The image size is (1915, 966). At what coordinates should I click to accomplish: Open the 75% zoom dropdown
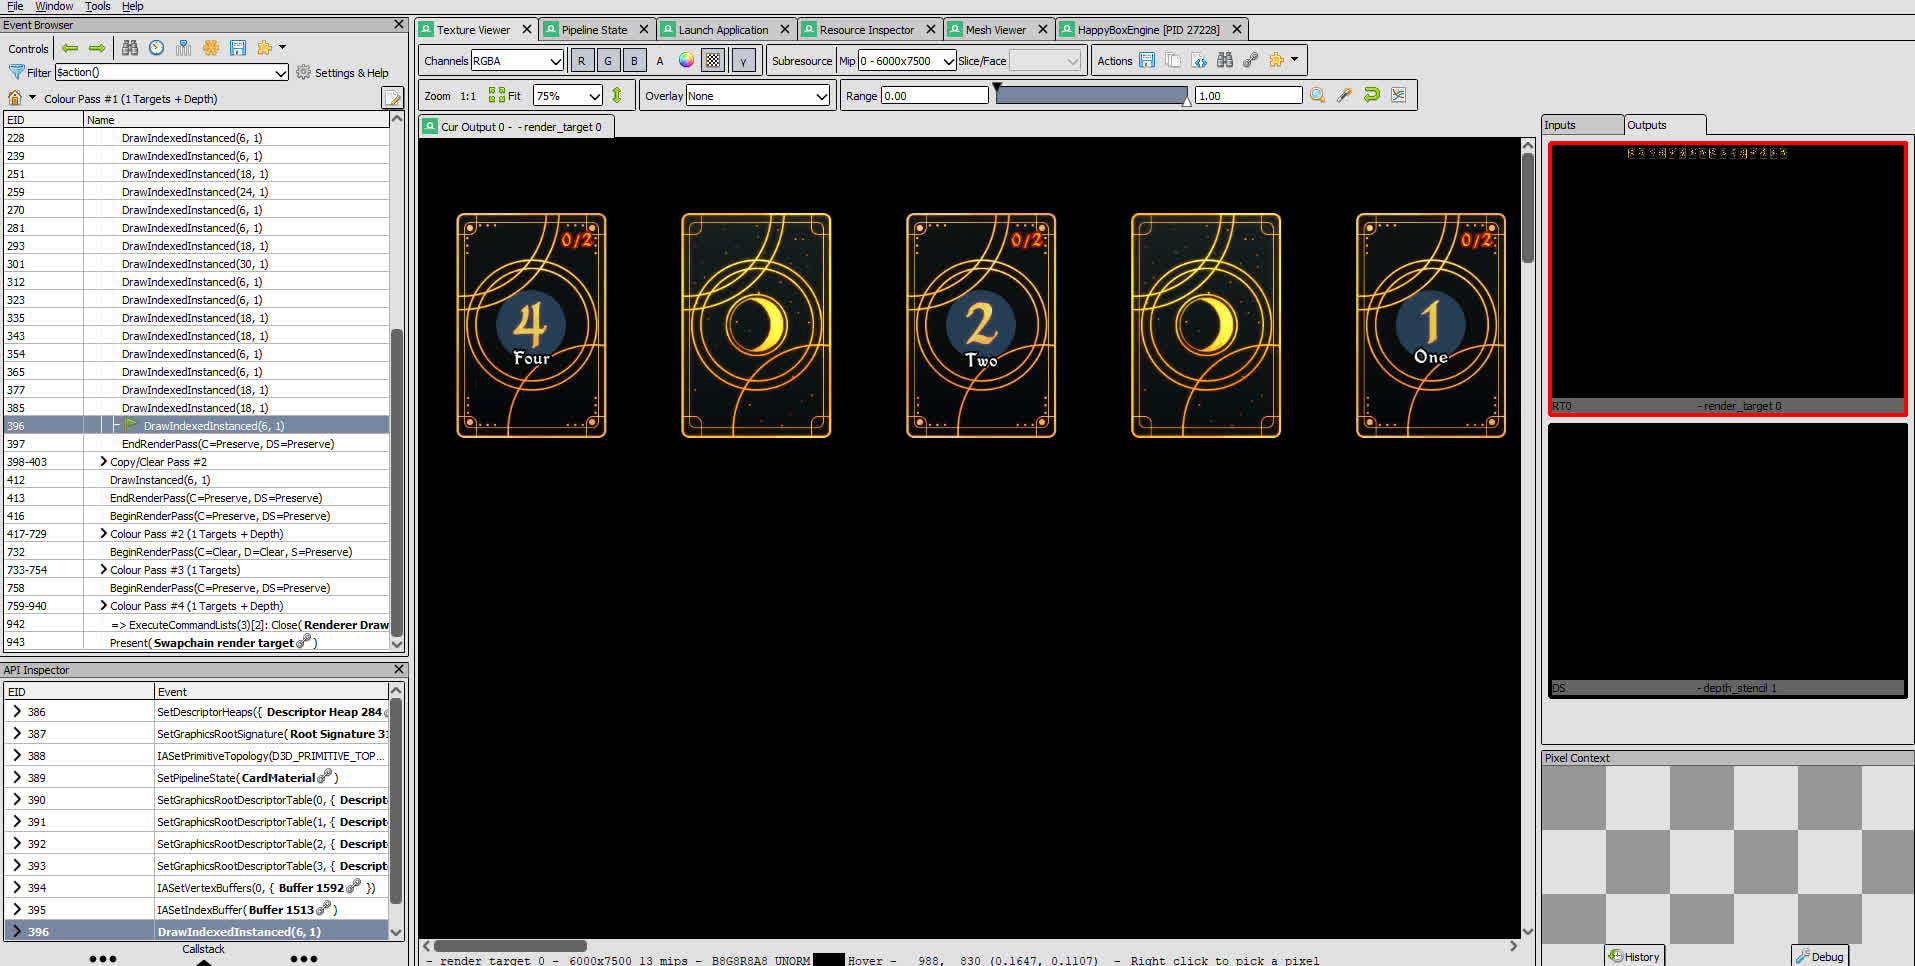[568, 95]
